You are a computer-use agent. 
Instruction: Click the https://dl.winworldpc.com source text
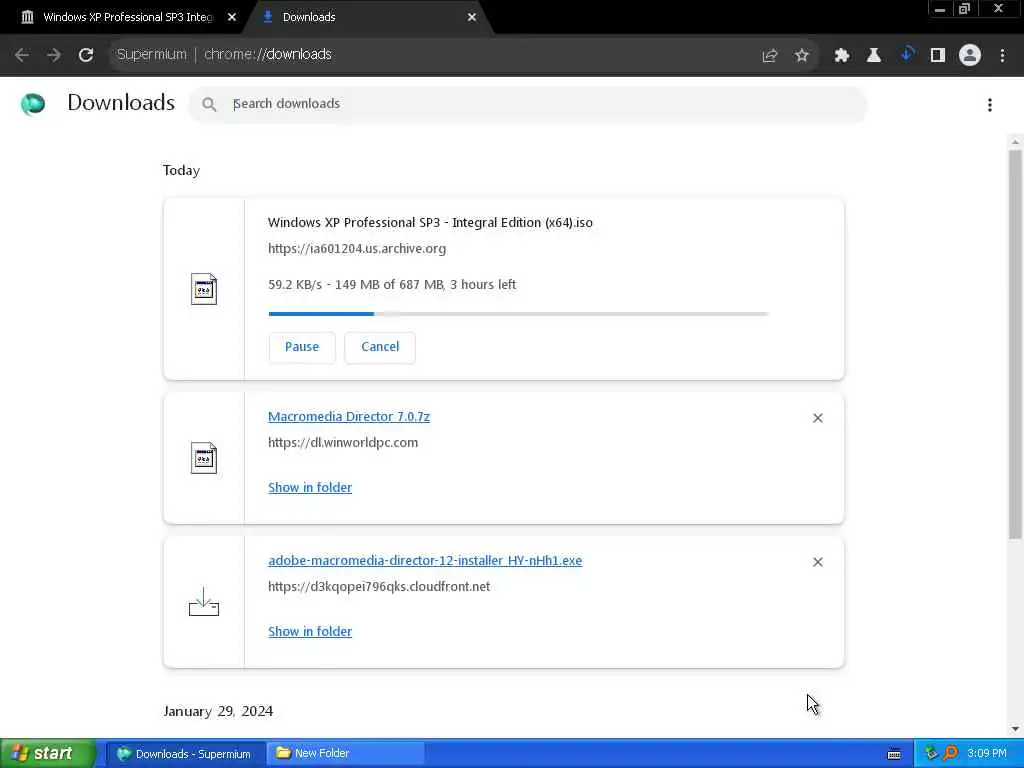(x=343, y=443)
